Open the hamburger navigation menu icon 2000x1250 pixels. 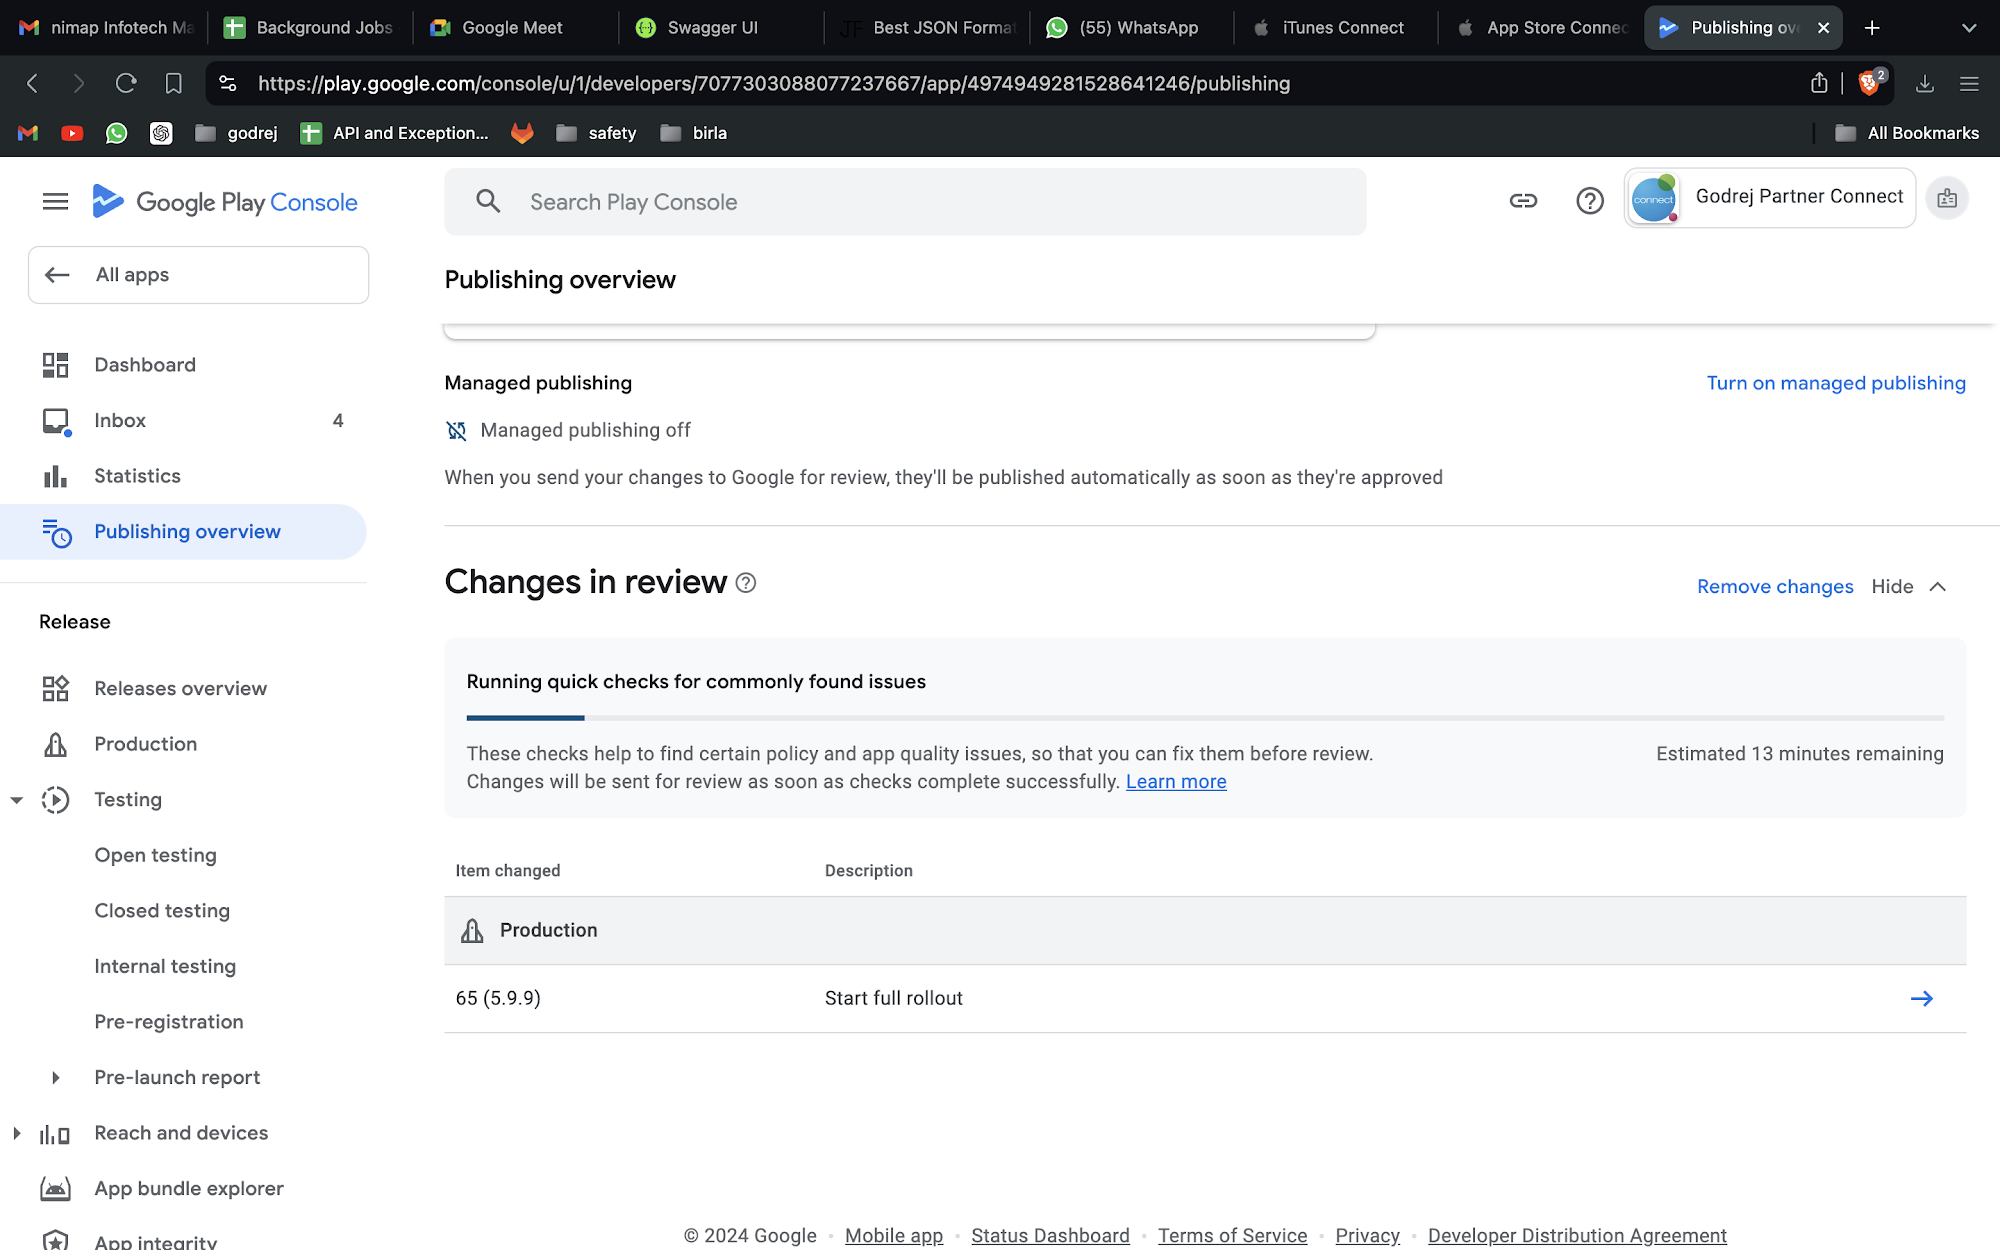pos(56,202)
